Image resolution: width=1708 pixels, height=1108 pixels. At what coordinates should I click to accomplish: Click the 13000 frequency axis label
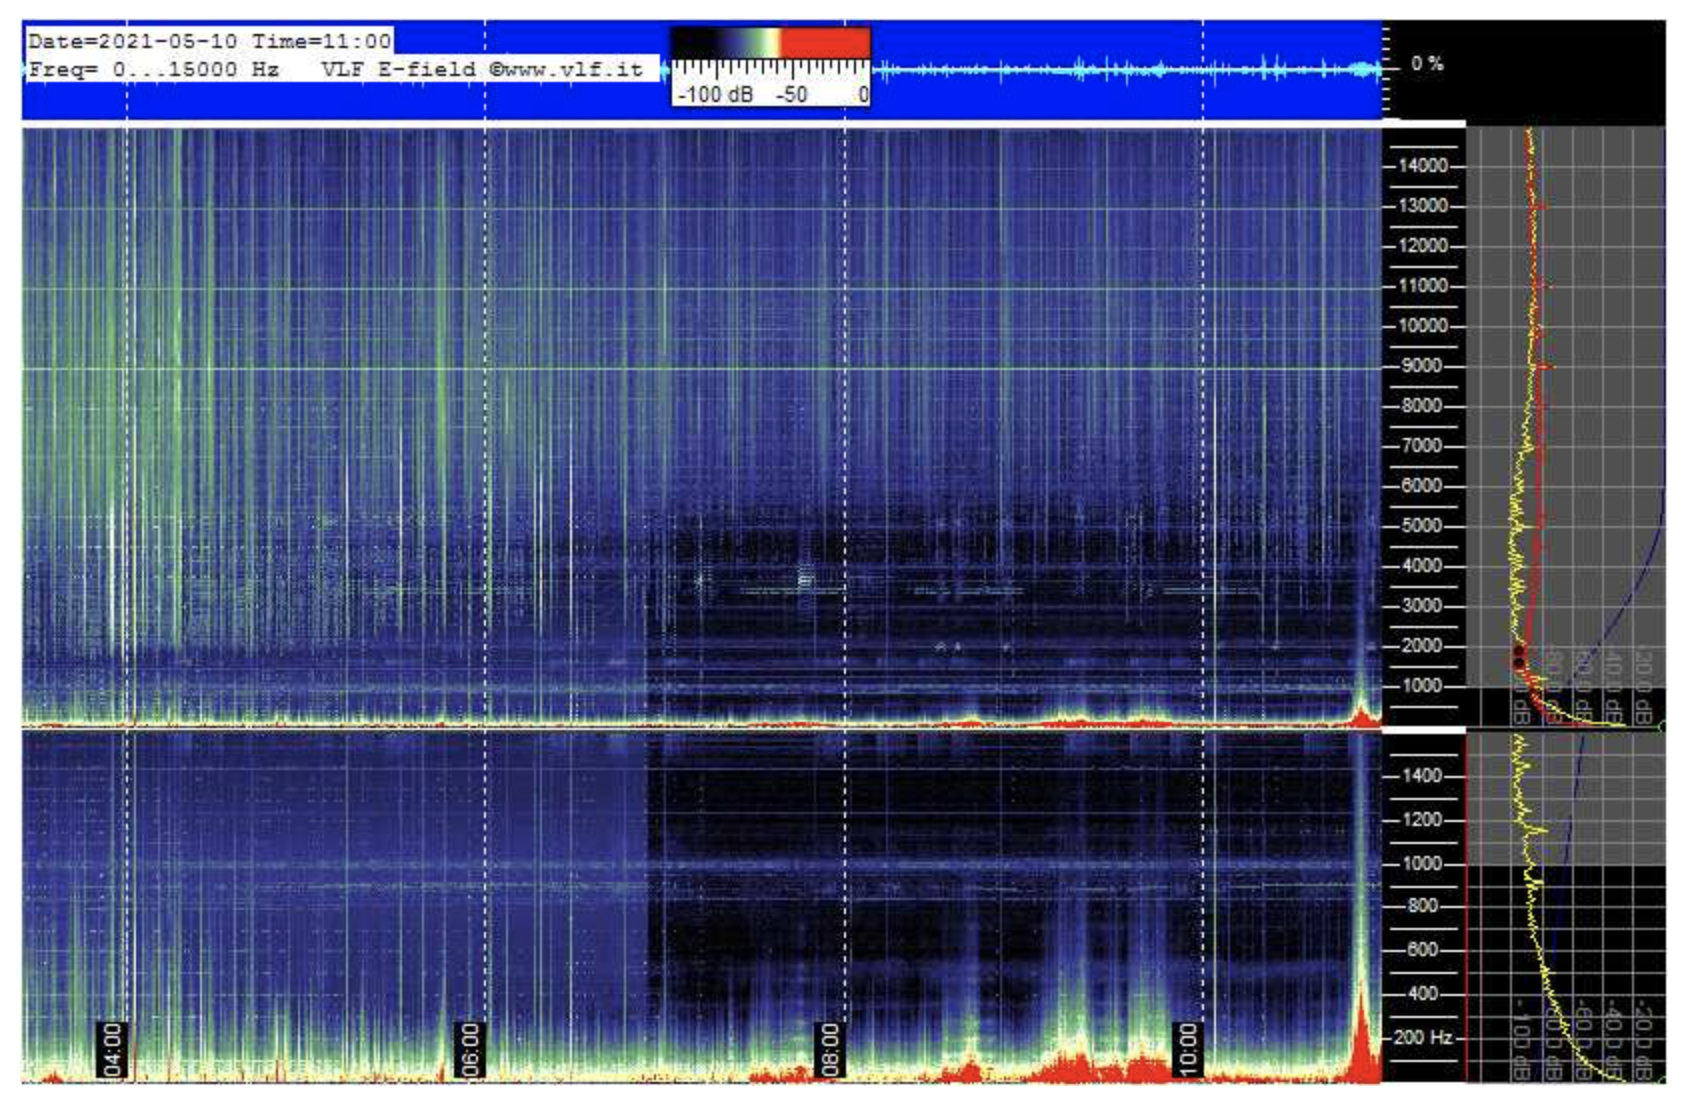tap(1422, 206)
